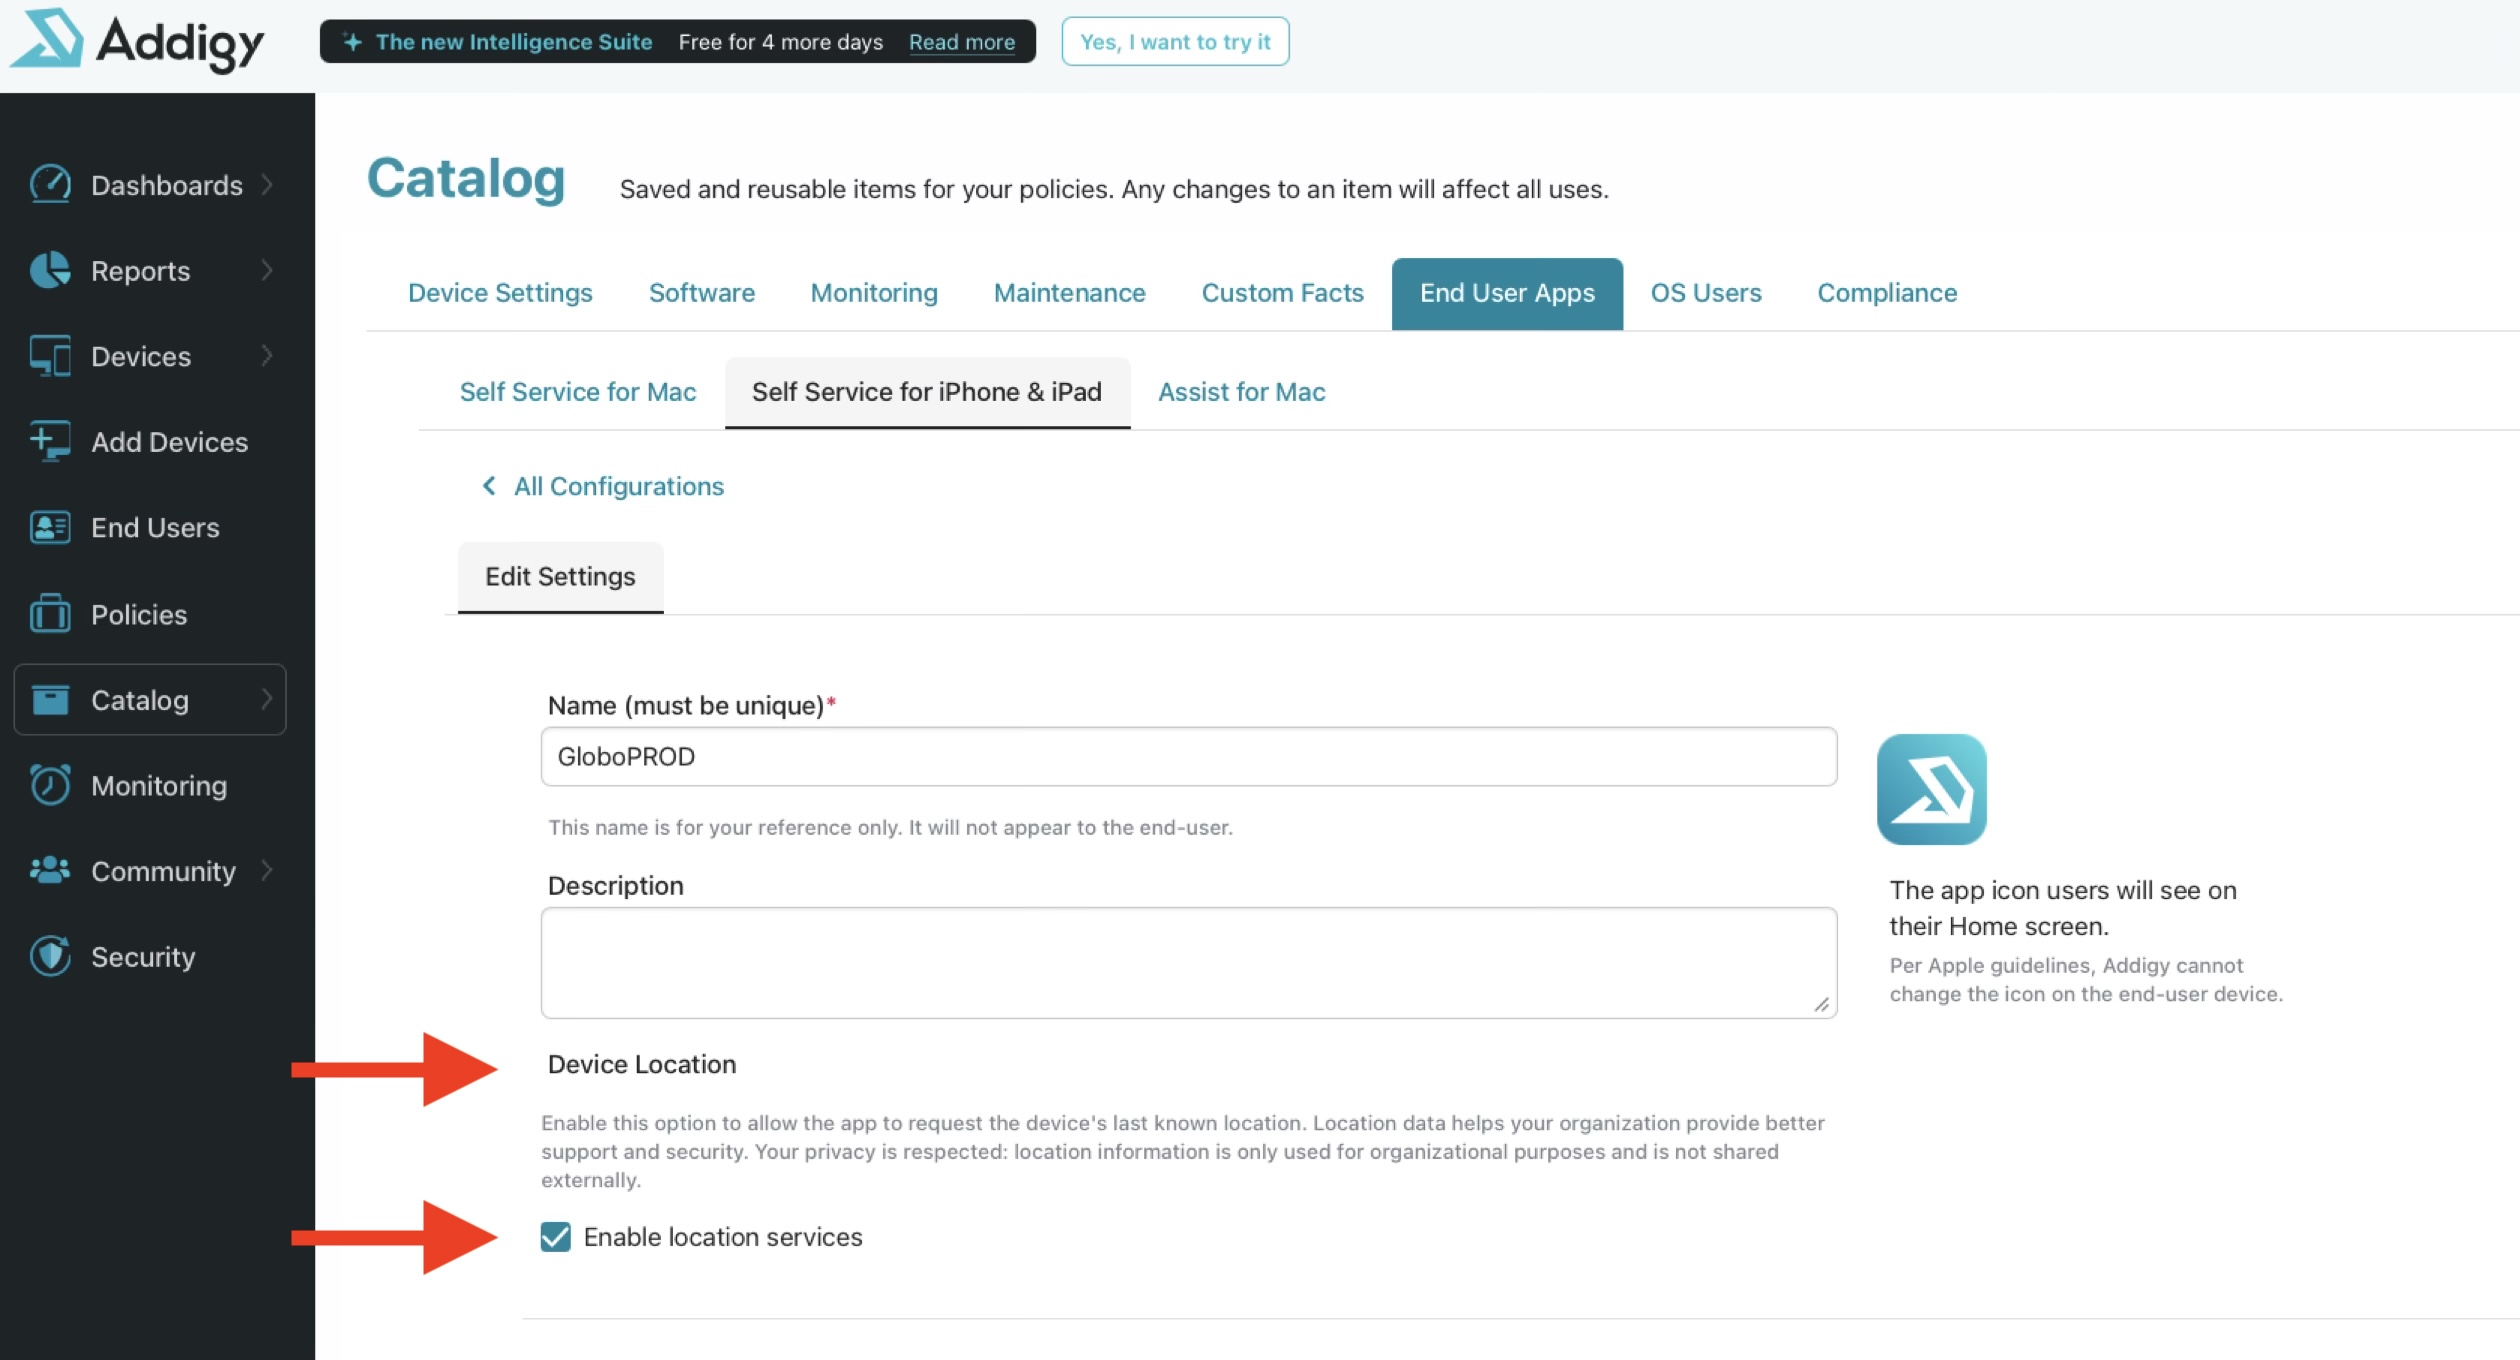Select Self Service for Mac subtab

pos(578,392)
